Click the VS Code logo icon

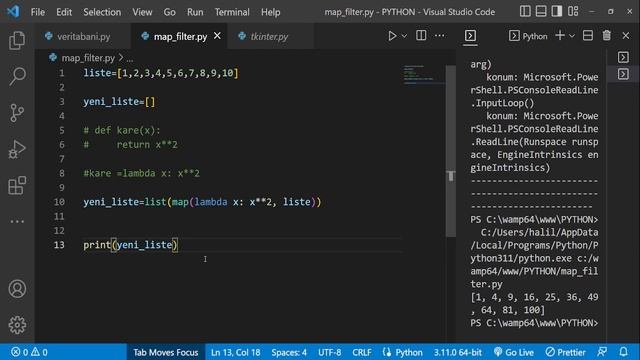(x=13, y=11)
